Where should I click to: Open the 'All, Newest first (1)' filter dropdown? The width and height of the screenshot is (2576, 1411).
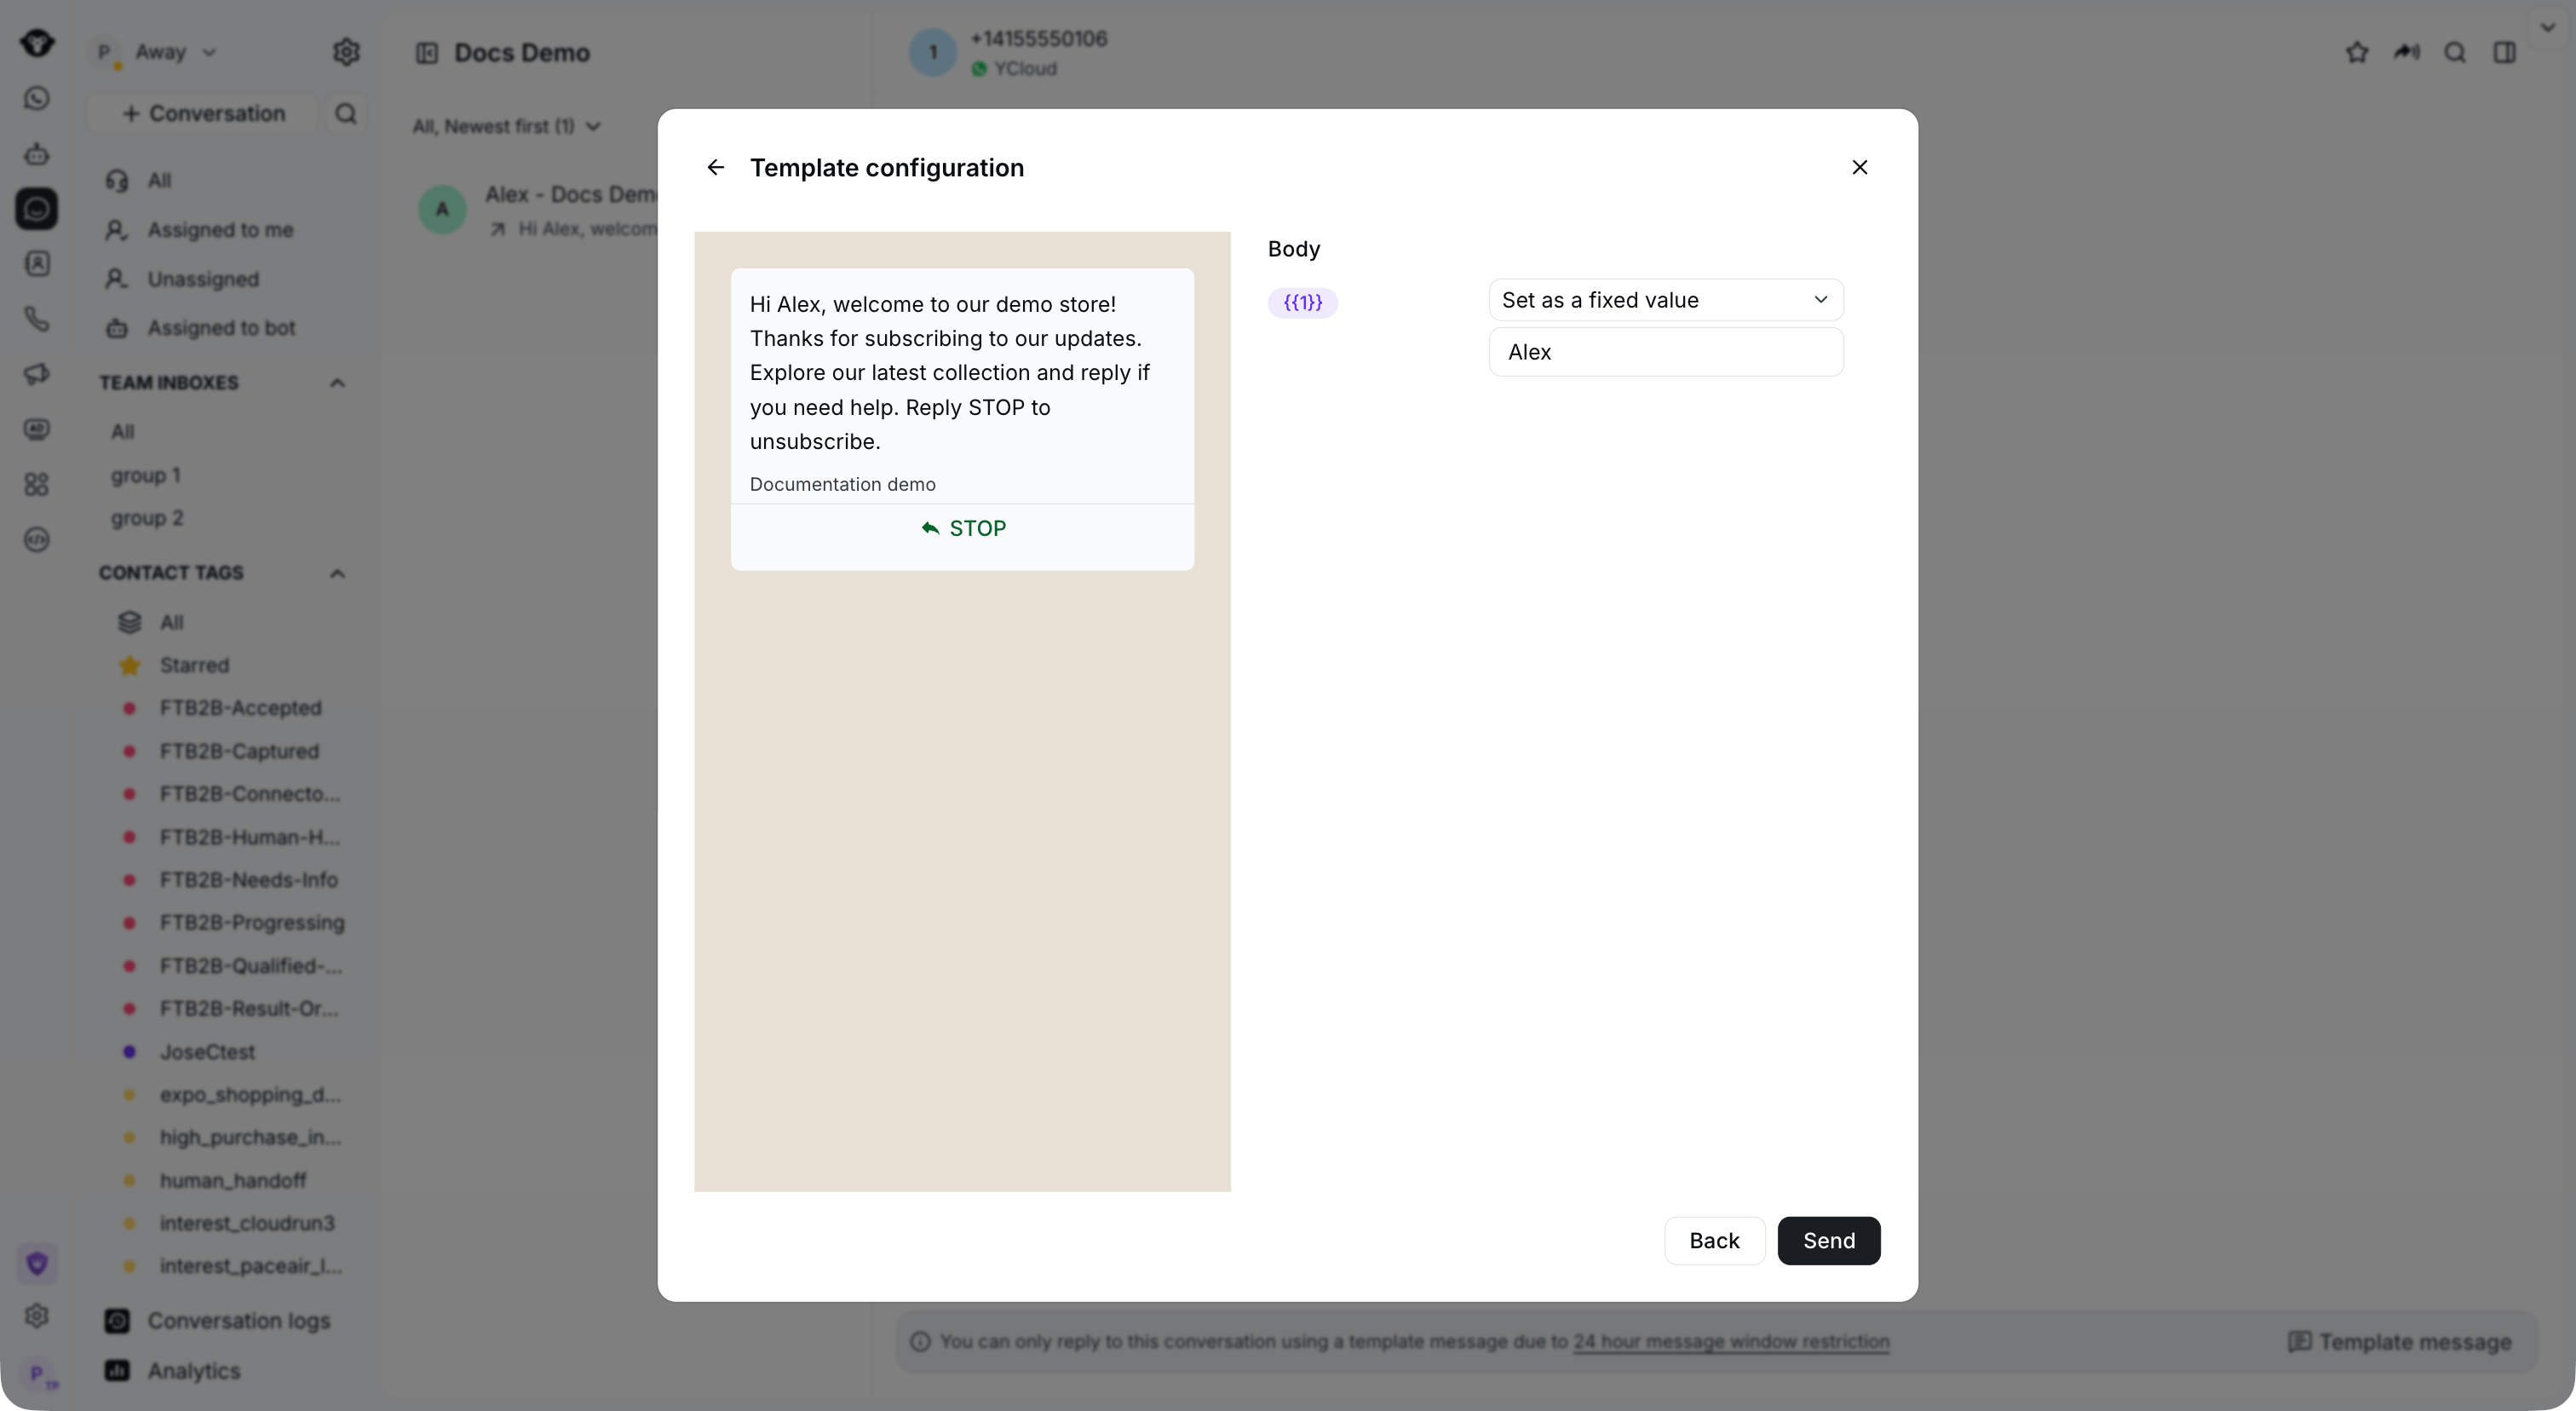point(506,126)
